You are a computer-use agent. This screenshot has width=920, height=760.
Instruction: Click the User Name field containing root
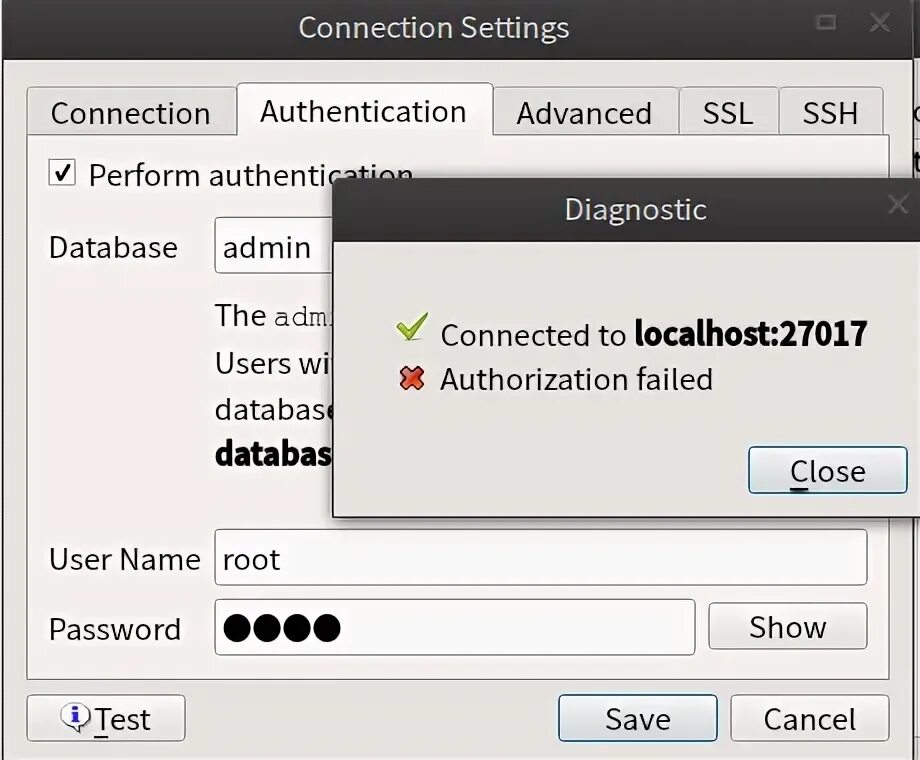click(540, 558)
